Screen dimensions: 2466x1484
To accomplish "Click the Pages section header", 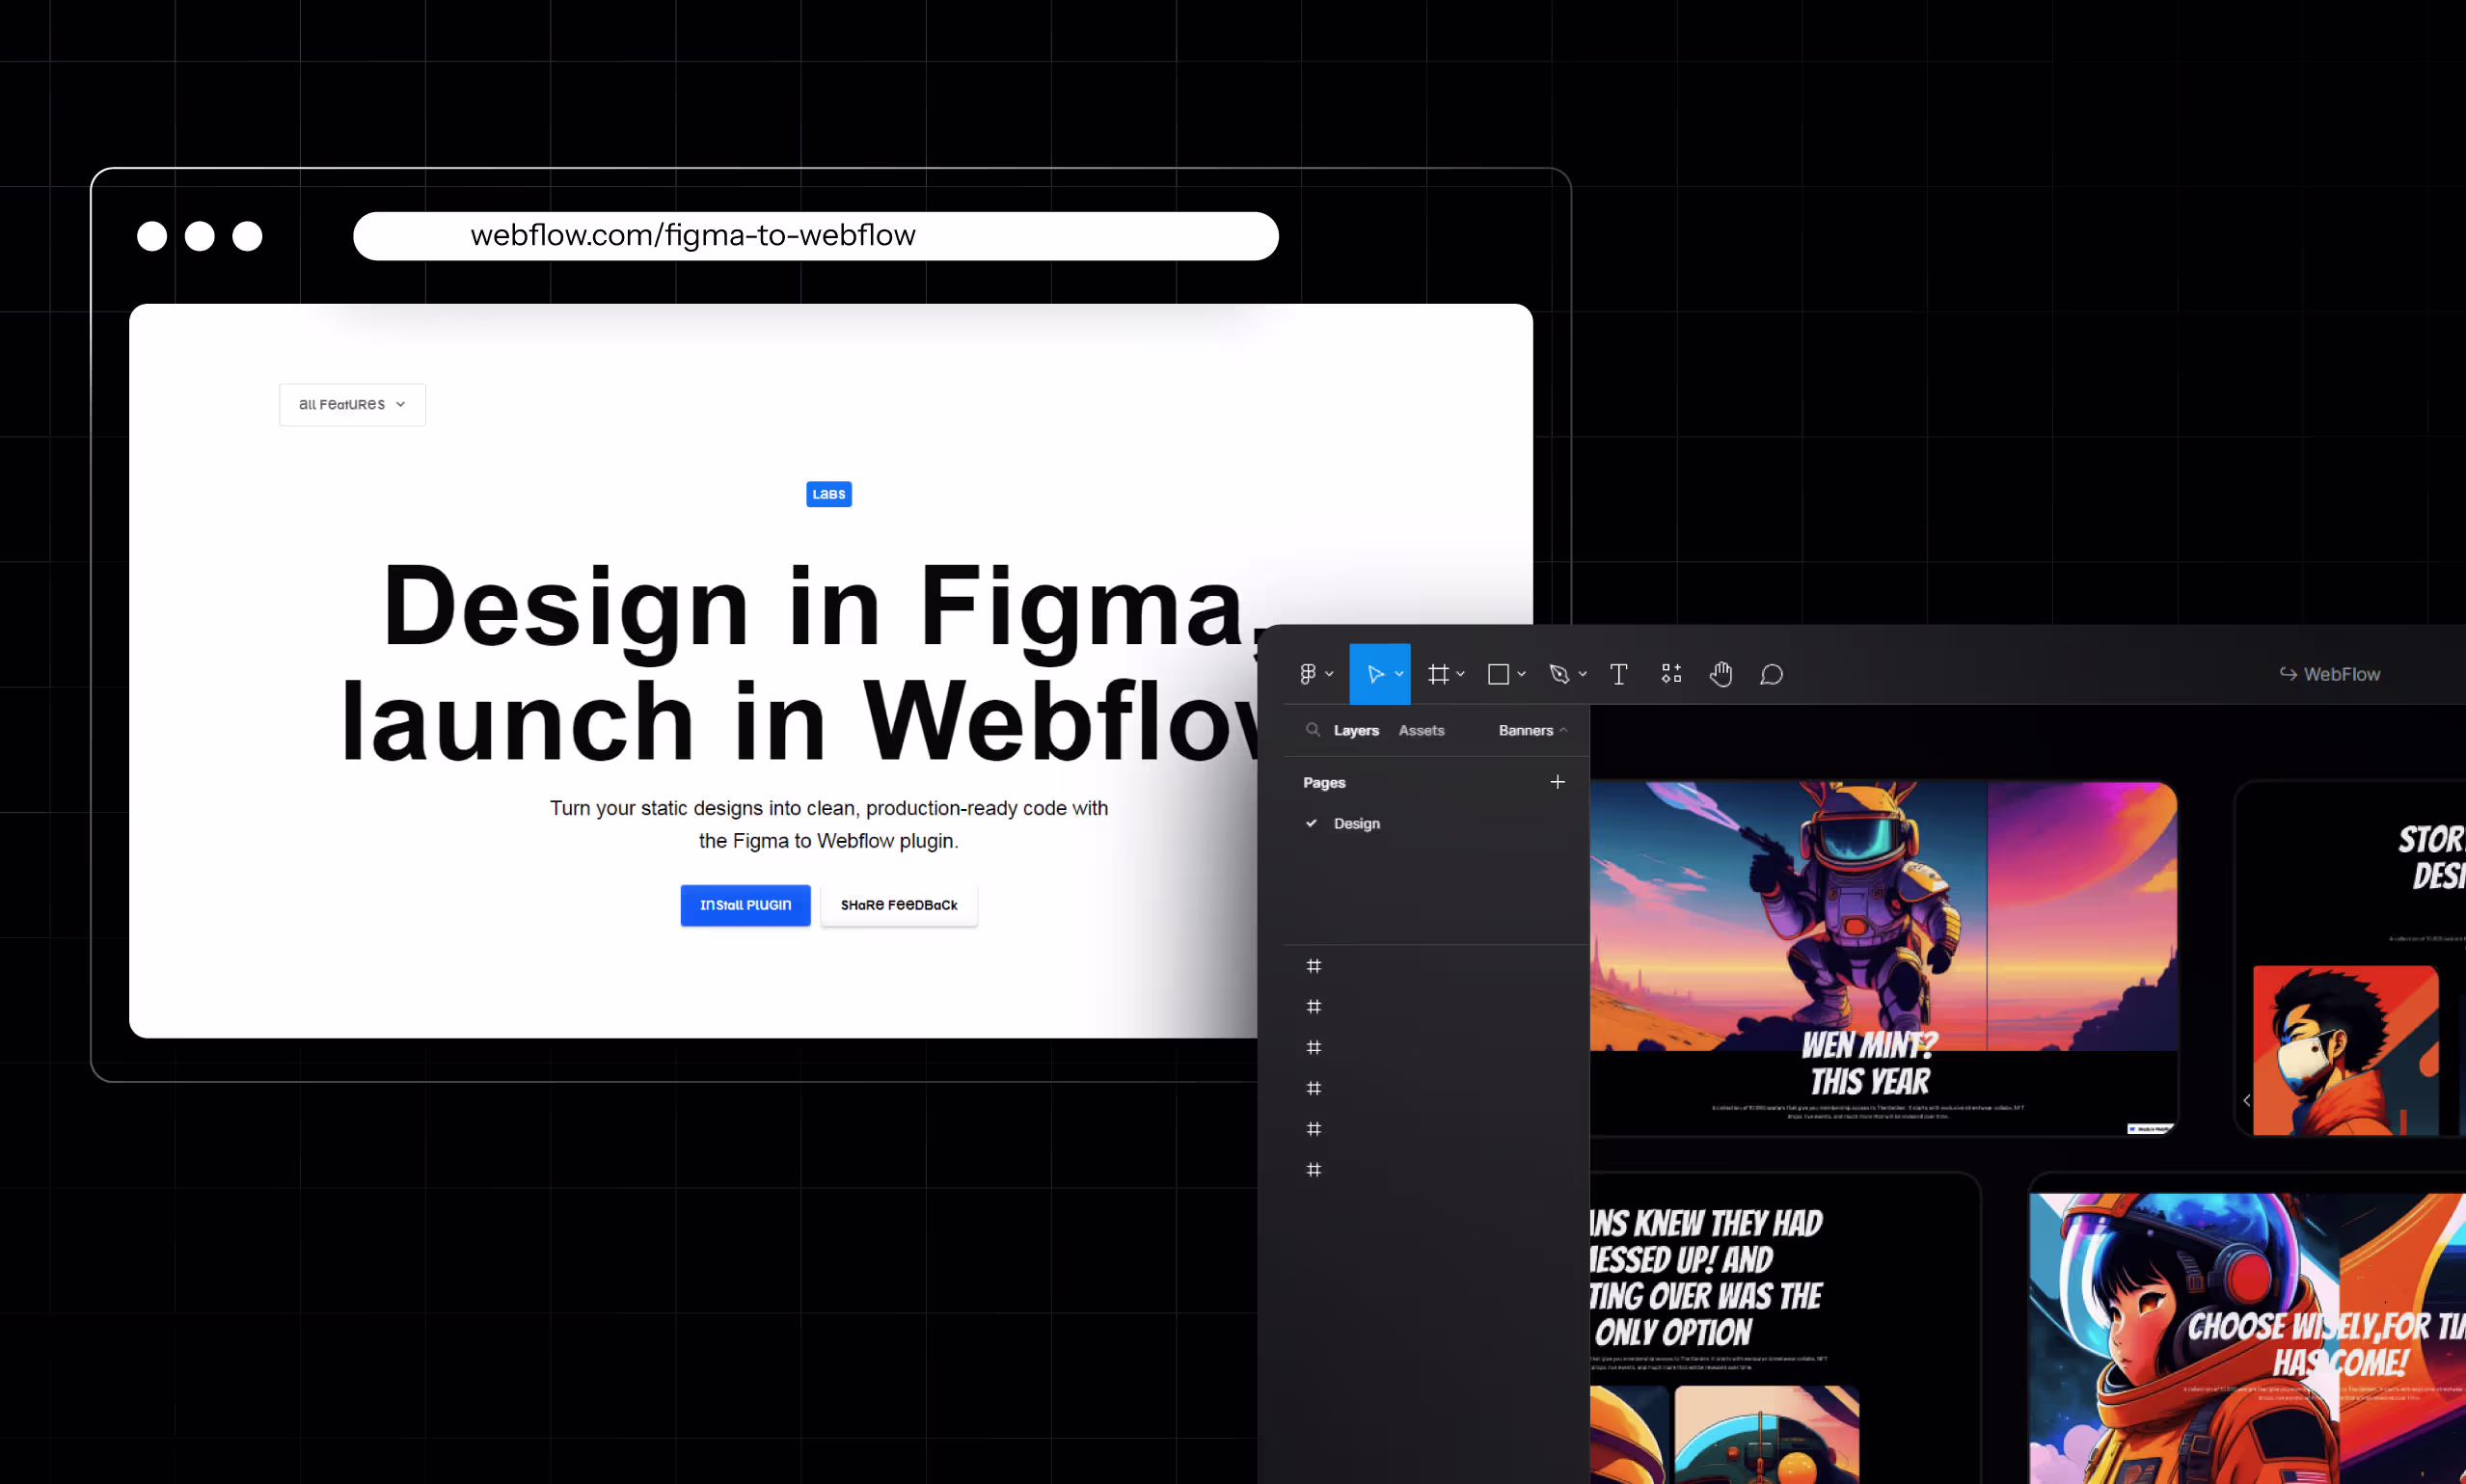I will point(1324,782).
